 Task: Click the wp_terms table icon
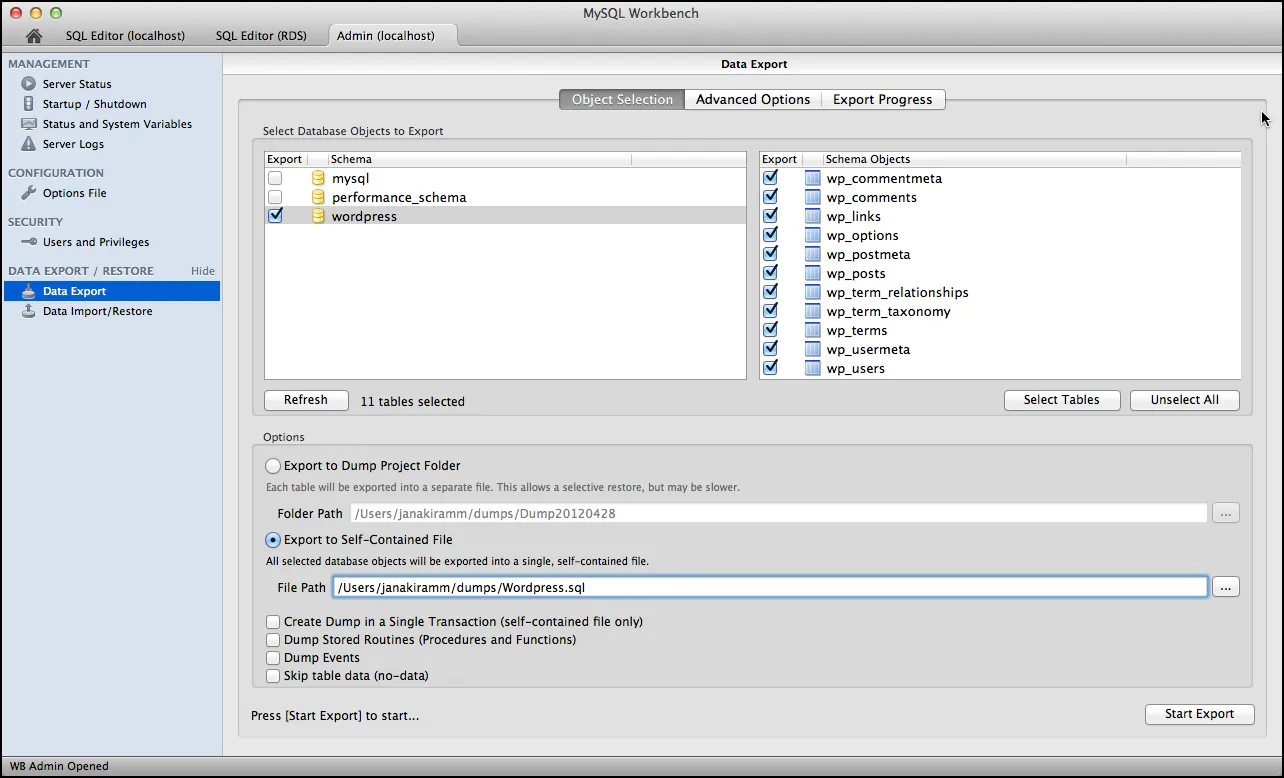(812, 330)
